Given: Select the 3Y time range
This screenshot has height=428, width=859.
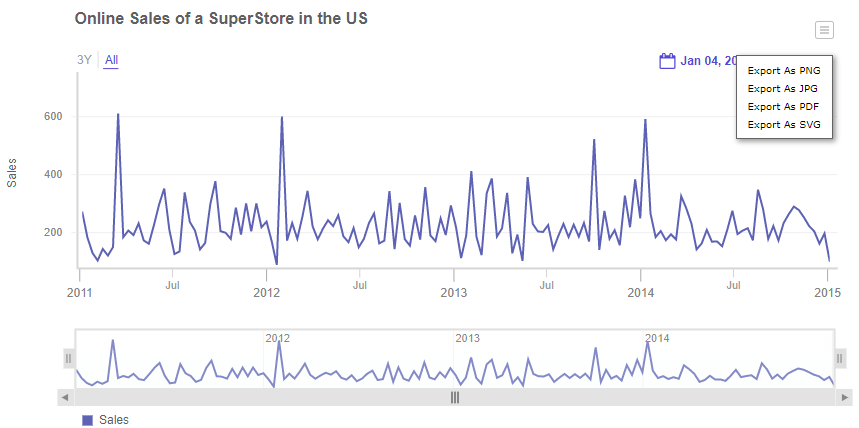Looking at the screenshot, I should [x=84, y=60].
